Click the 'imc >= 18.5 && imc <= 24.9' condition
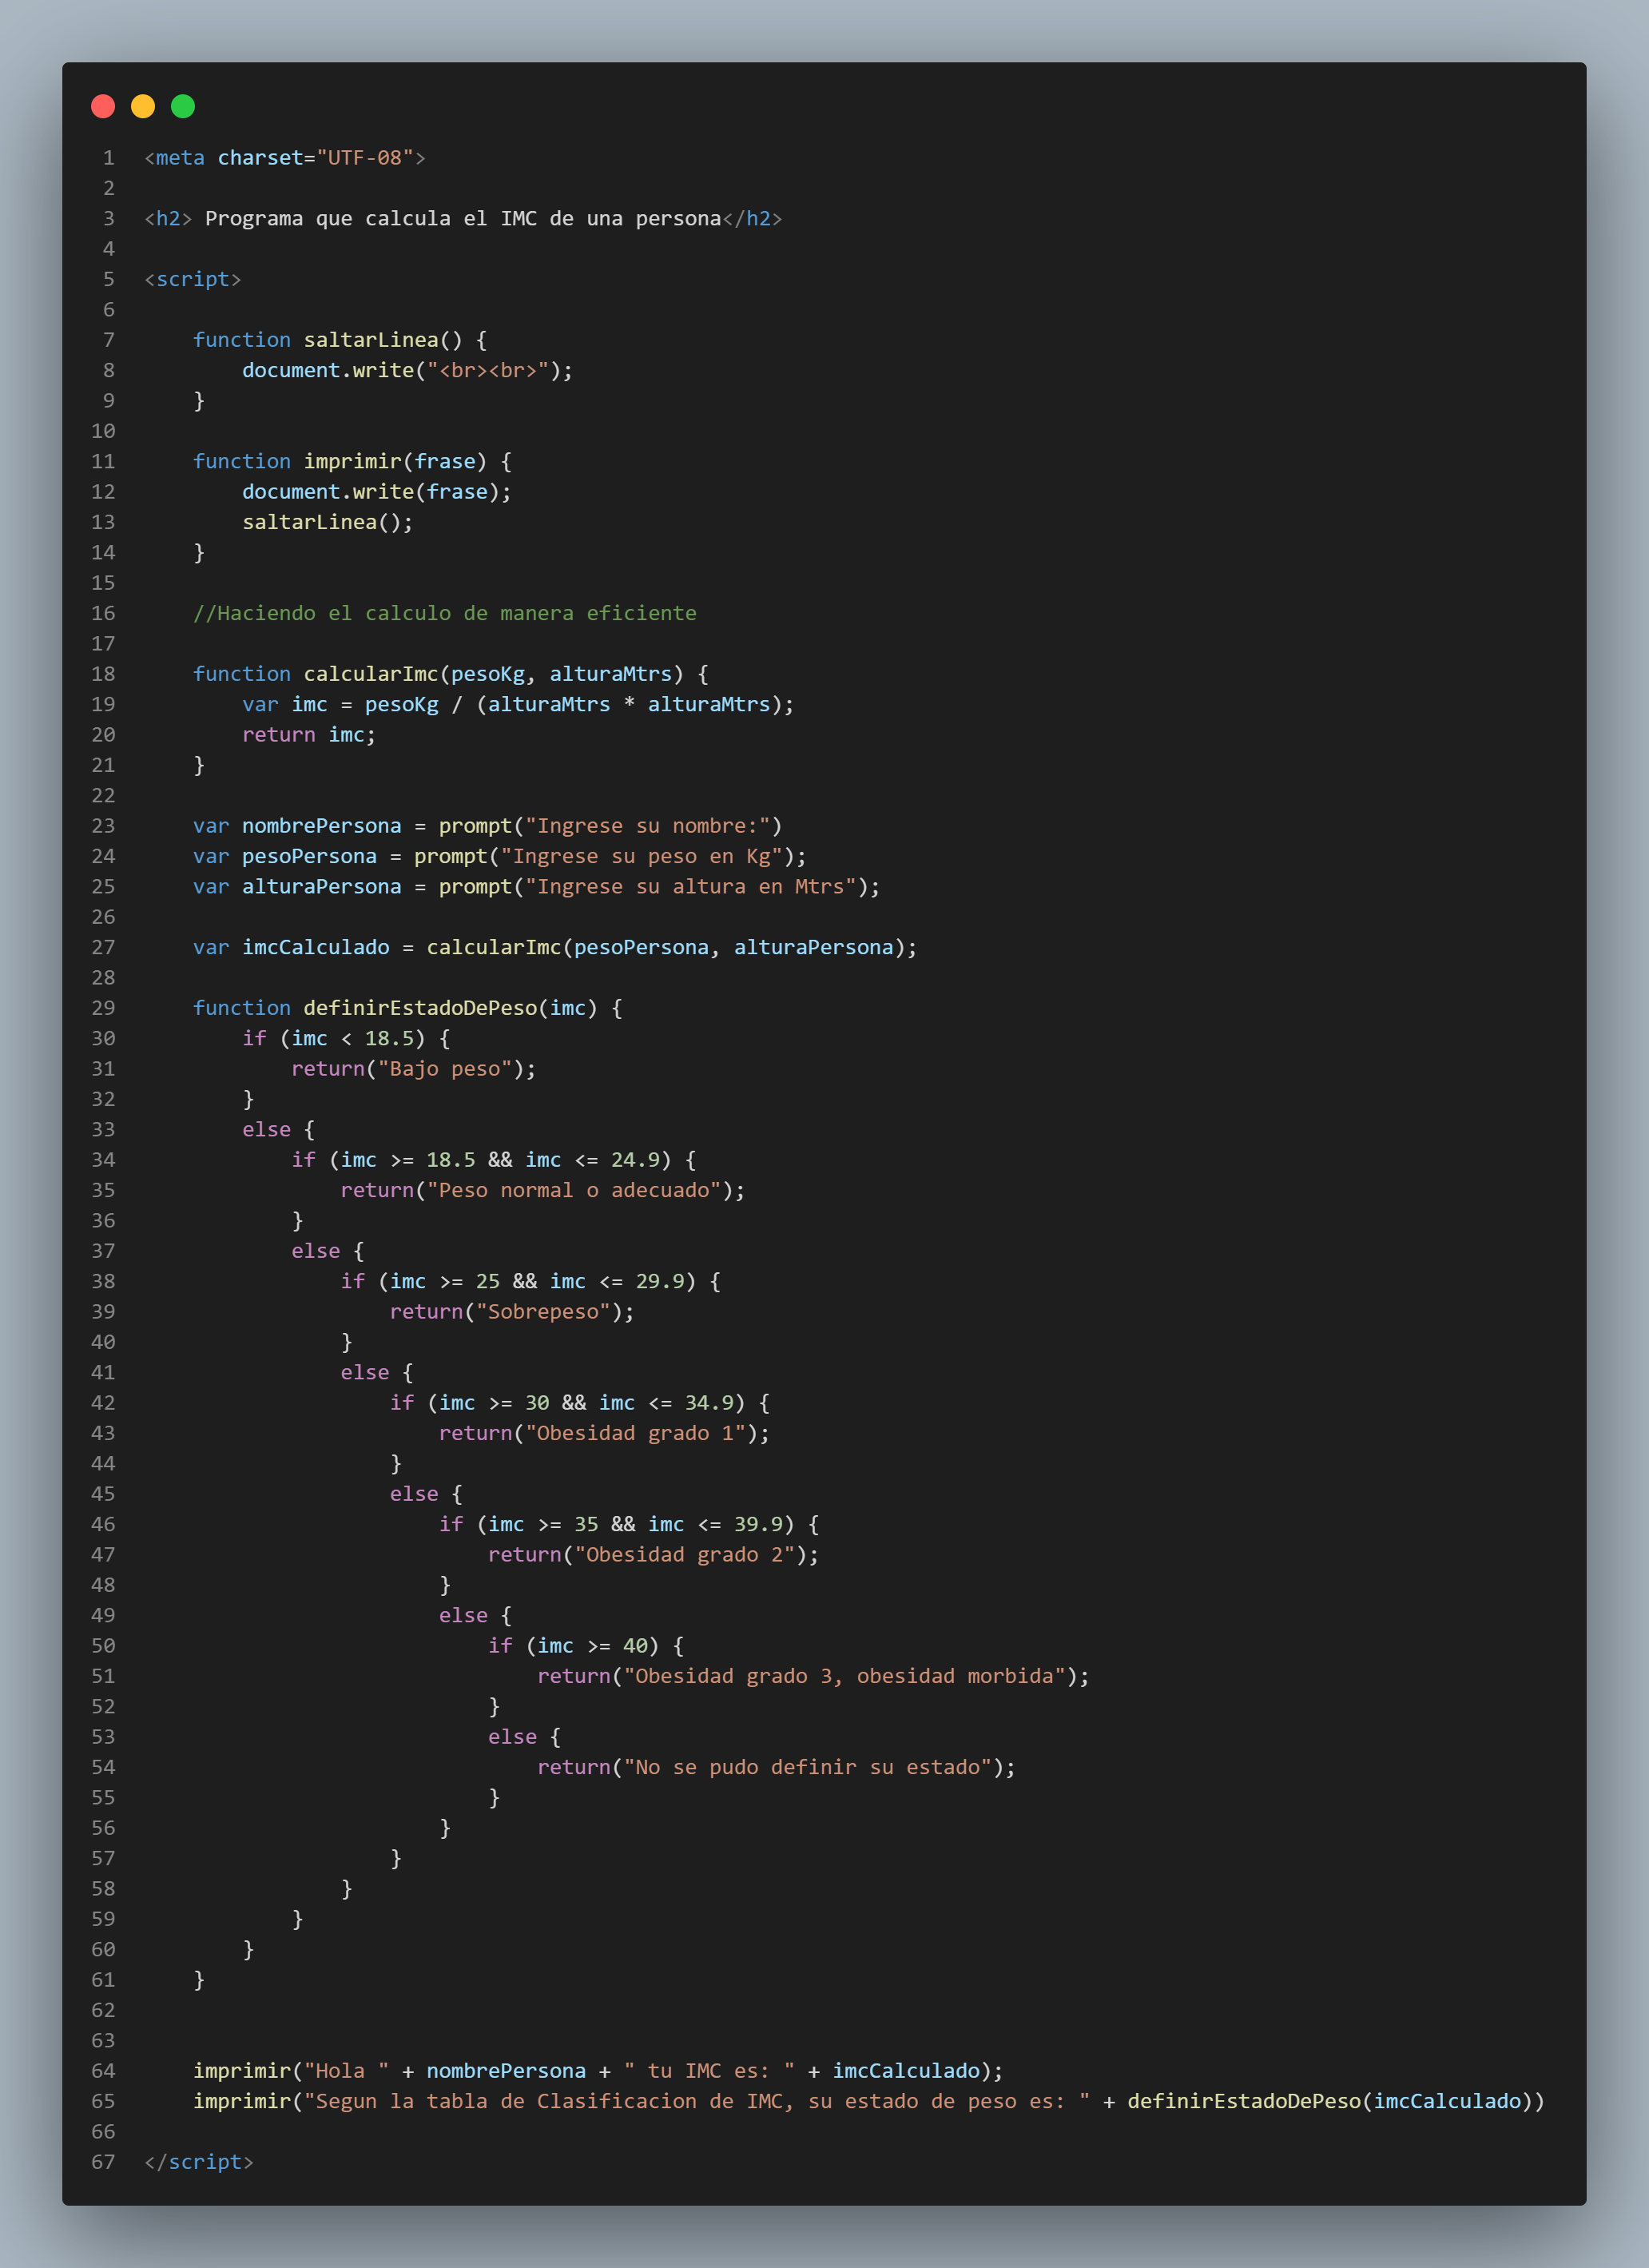Viewport: 1649px width, 2268px height. point(500,1160)
